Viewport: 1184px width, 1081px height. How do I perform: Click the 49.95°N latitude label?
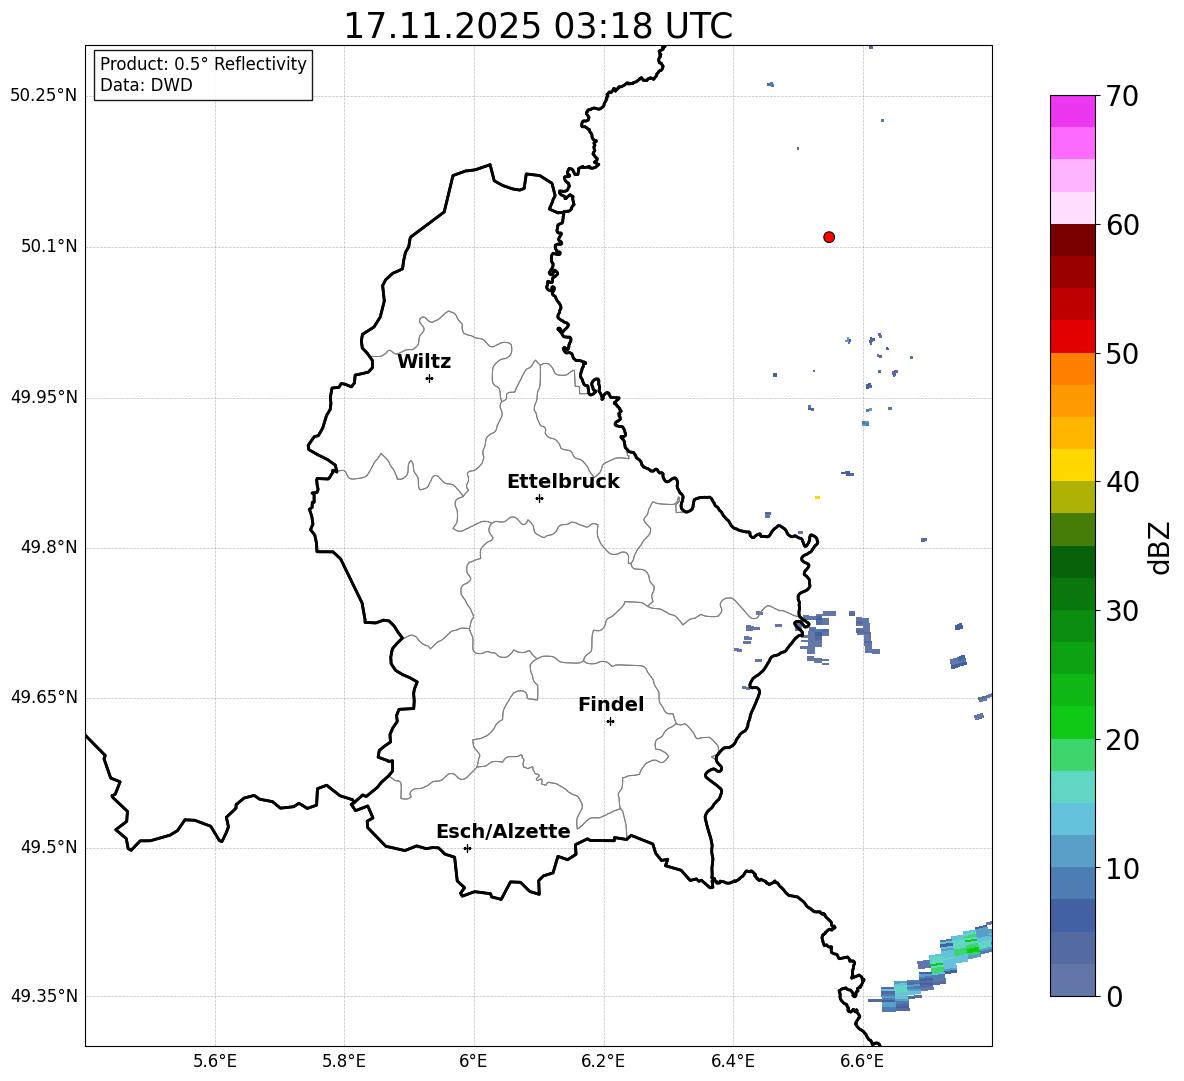point(44,397)
